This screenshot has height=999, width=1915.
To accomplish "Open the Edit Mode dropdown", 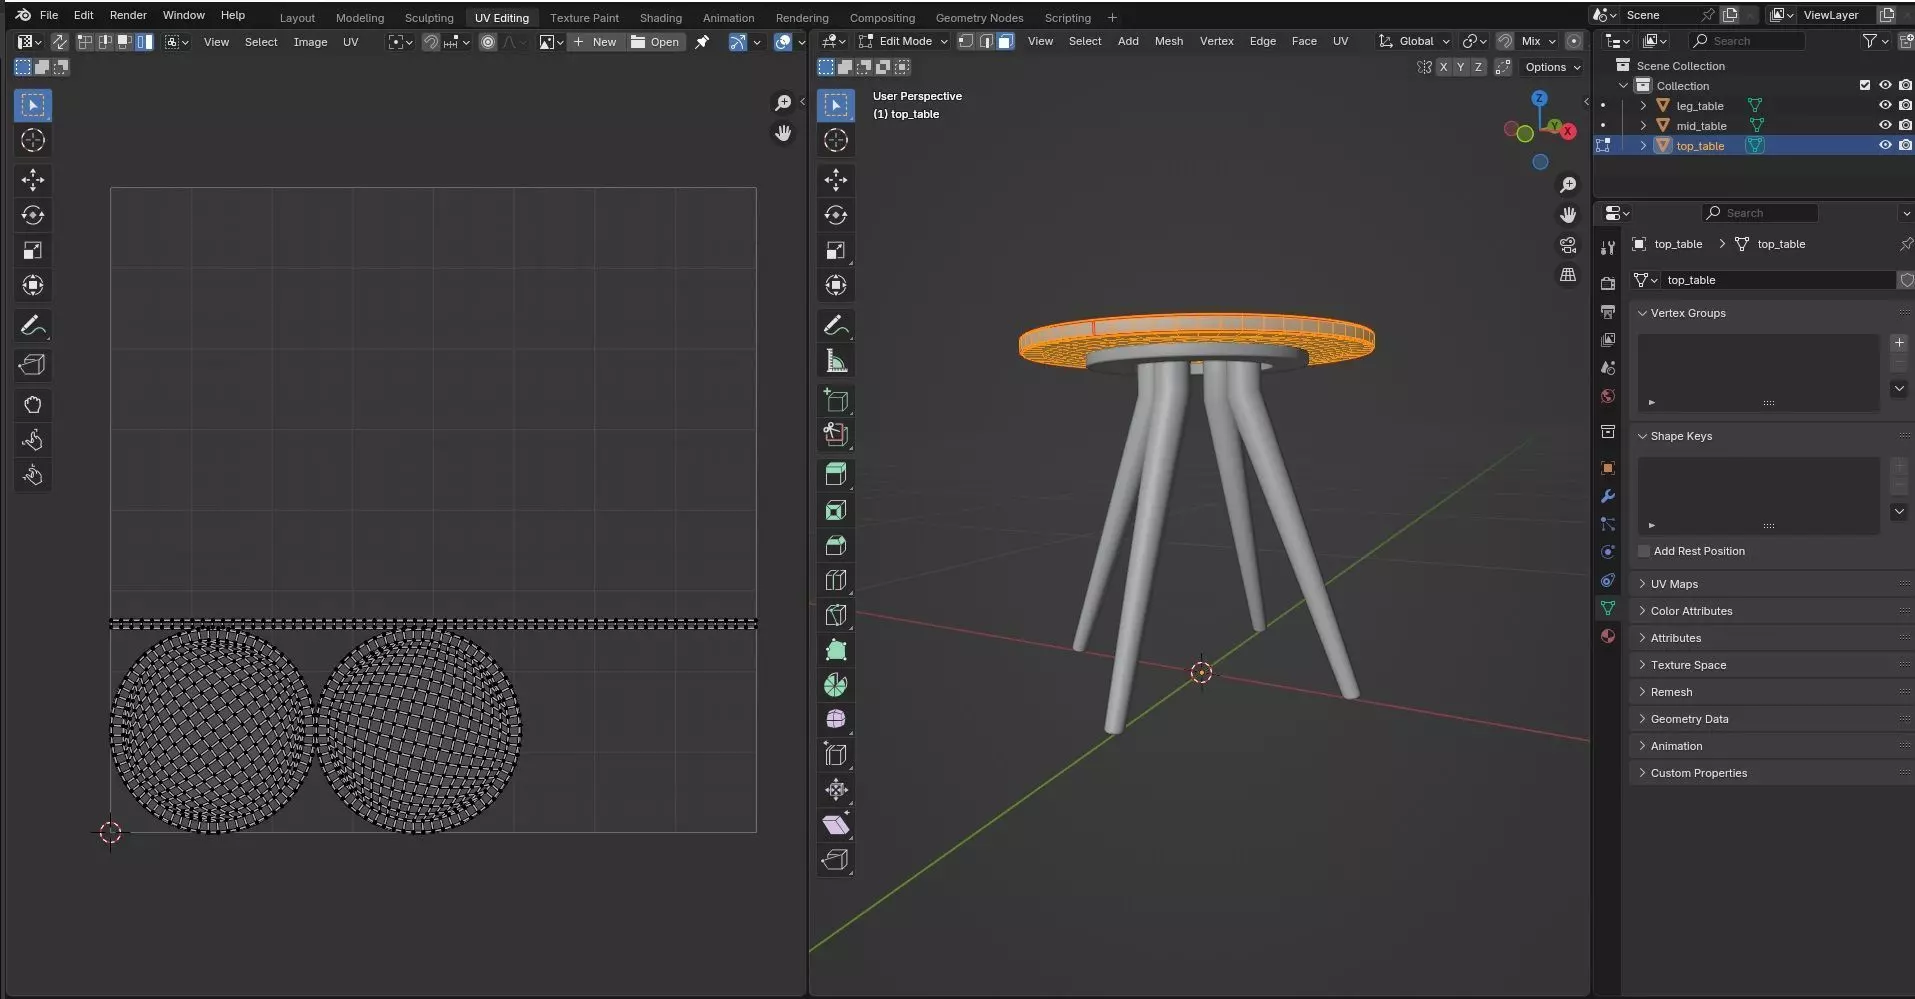I will (x=903, y=41).
